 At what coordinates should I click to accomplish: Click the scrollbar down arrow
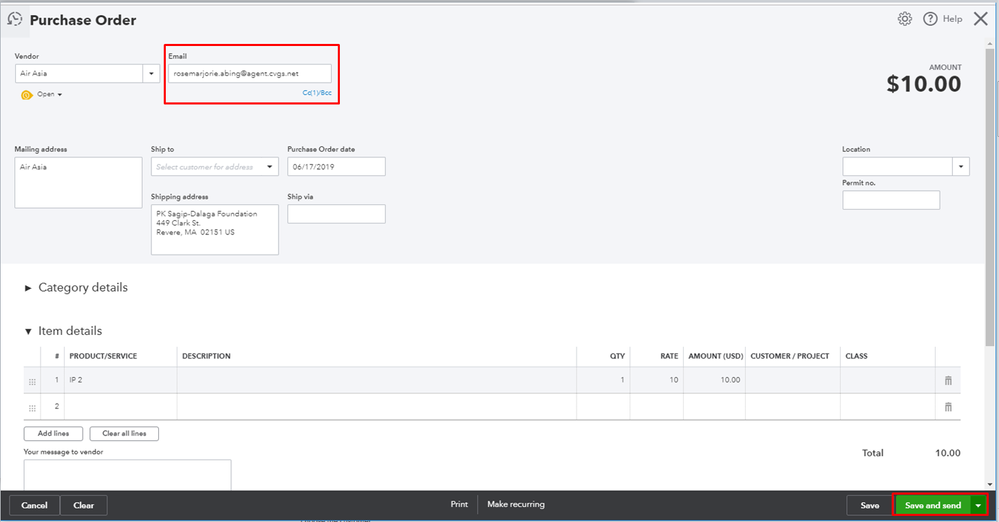[989, 485]
